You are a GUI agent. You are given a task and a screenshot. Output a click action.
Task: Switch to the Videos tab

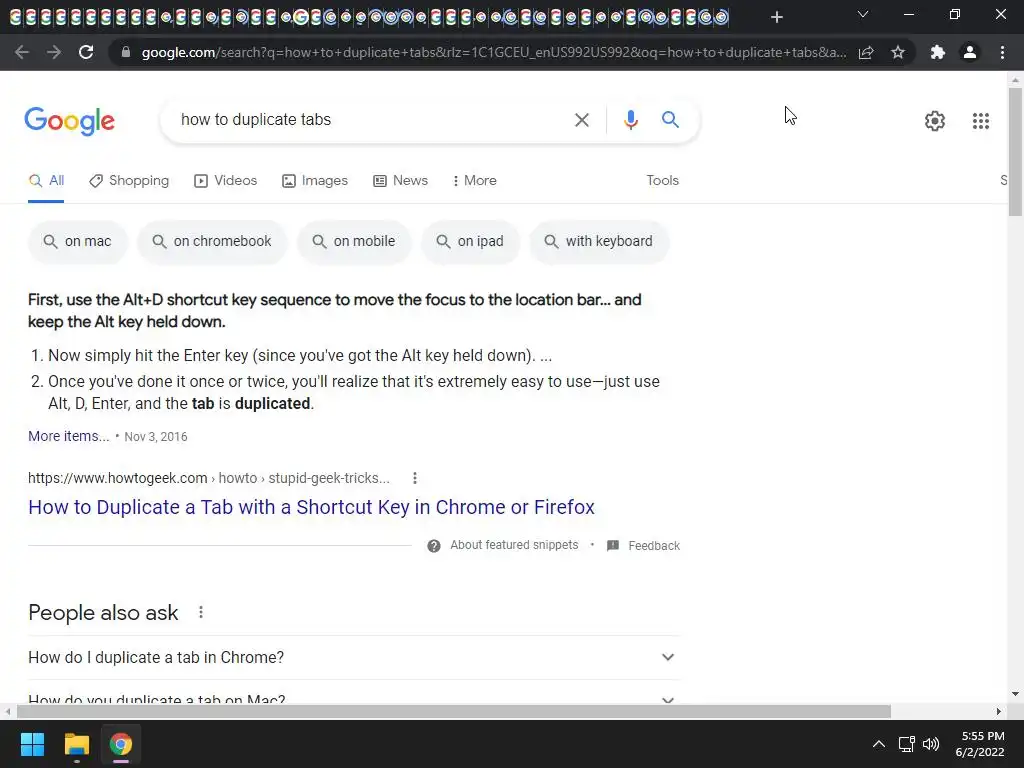coord(225,181)
